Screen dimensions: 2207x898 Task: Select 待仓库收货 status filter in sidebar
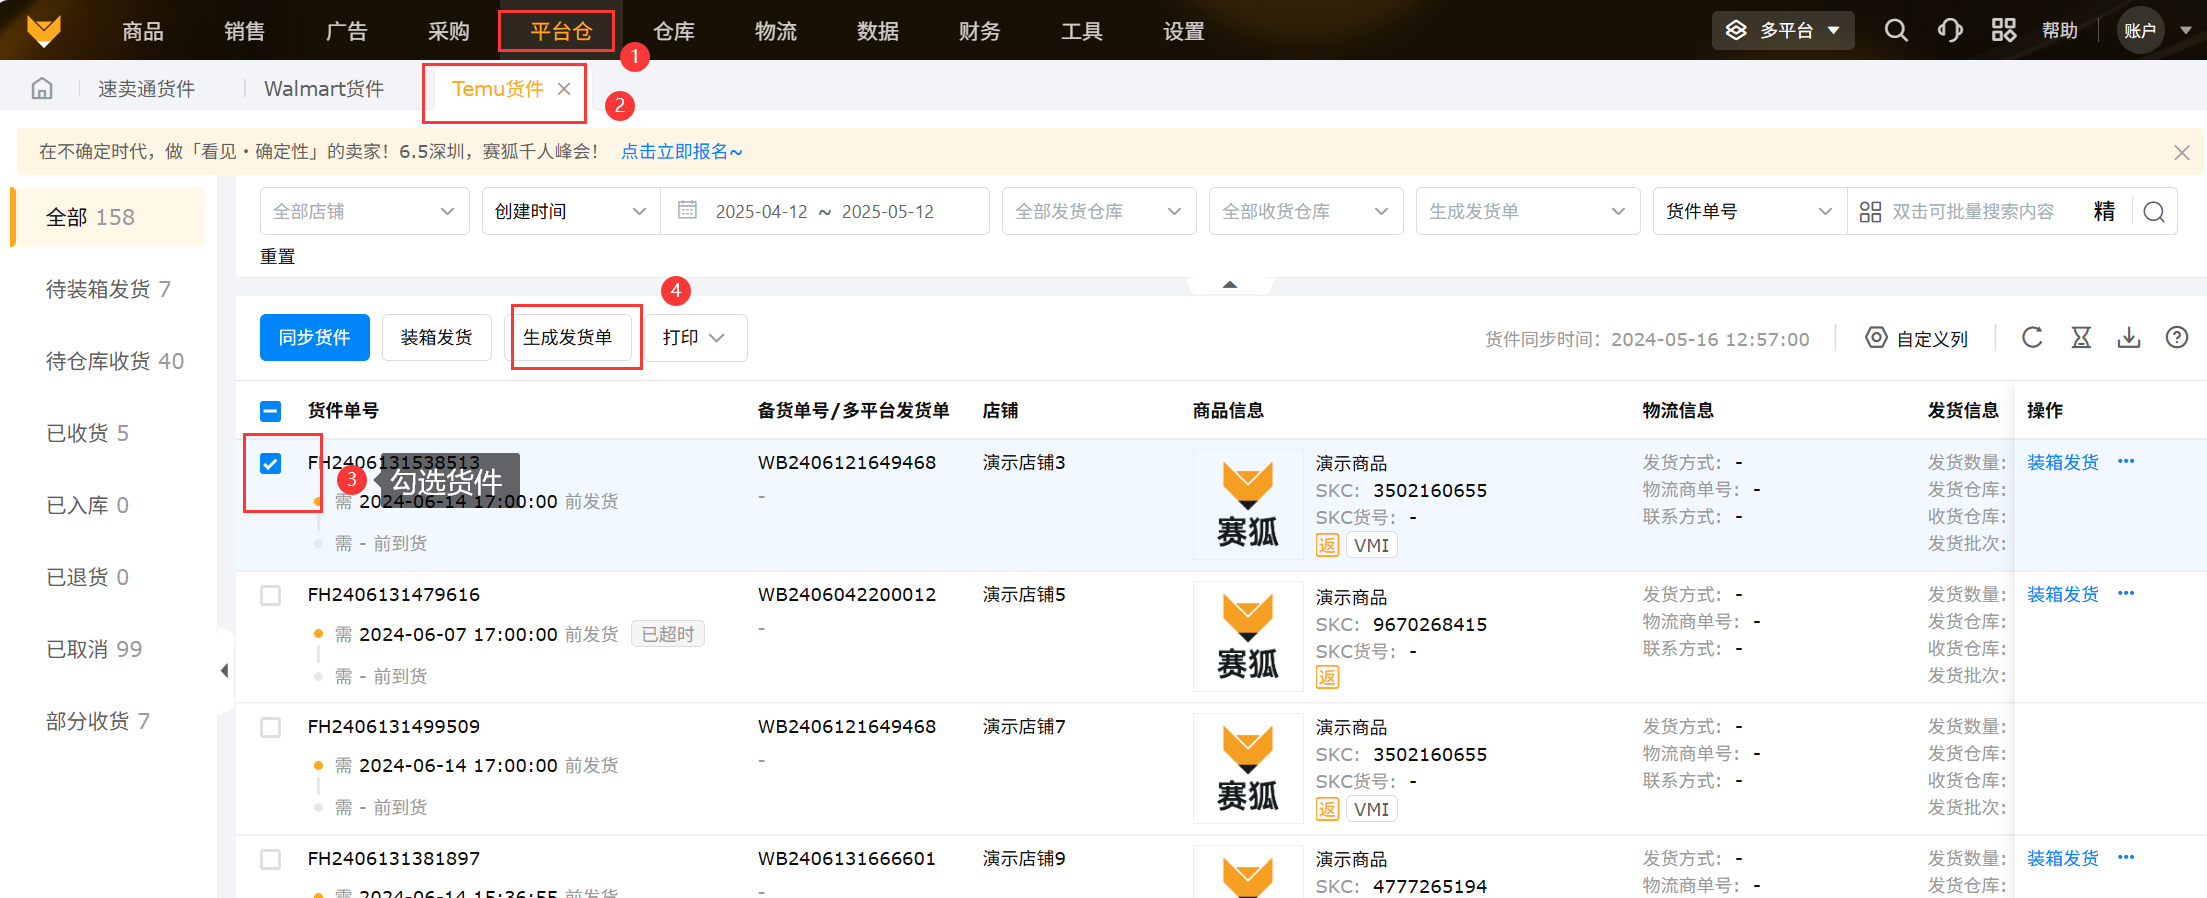pyautogui.click(x=114, y=361)
